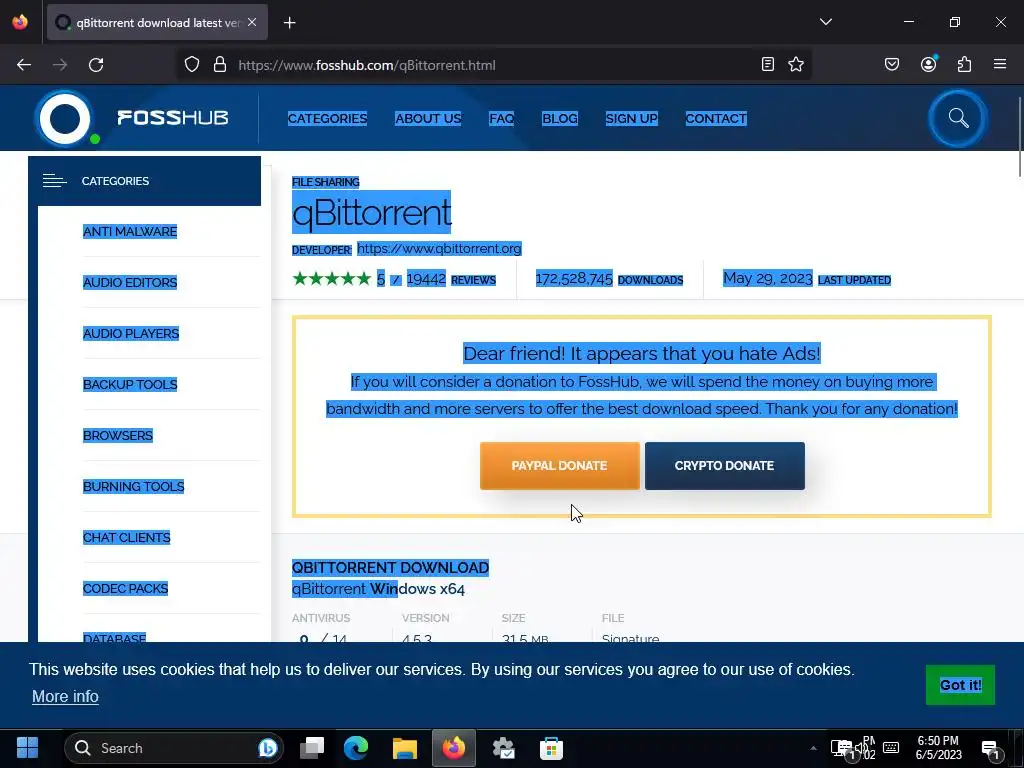Click the taskbar Search box
The width and height of the screenshot is (1024, 768).
pos(174,748)
